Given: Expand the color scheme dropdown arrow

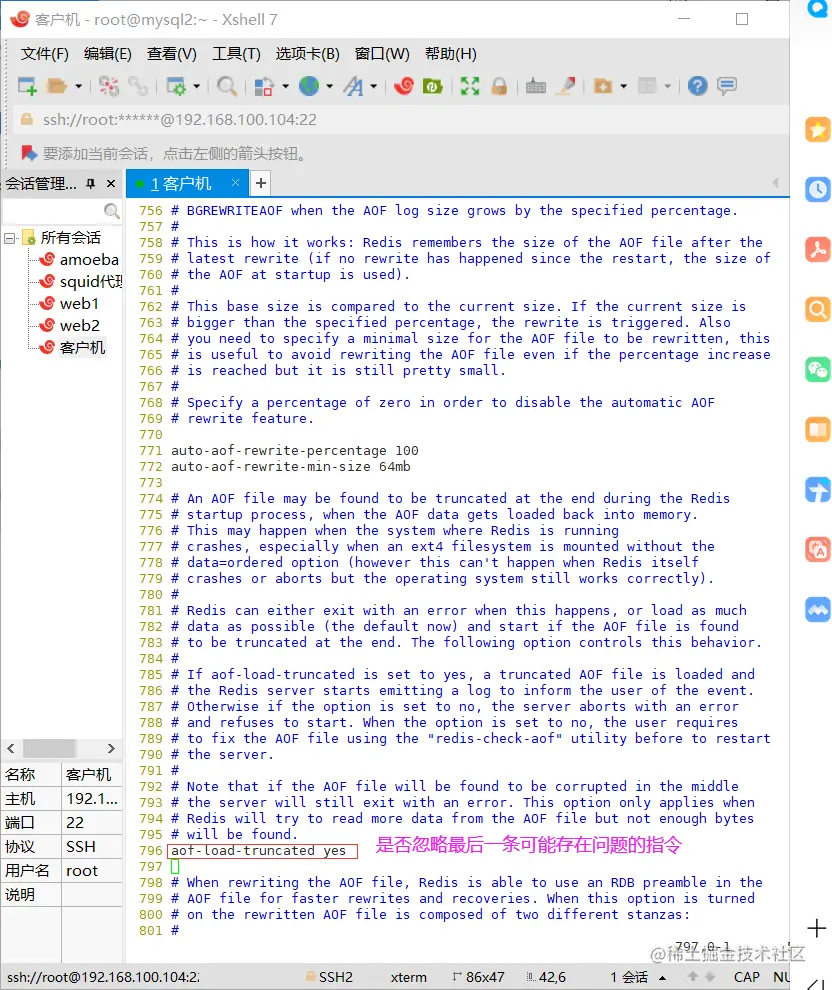Looking at the screenshot, I should [285, 86].
